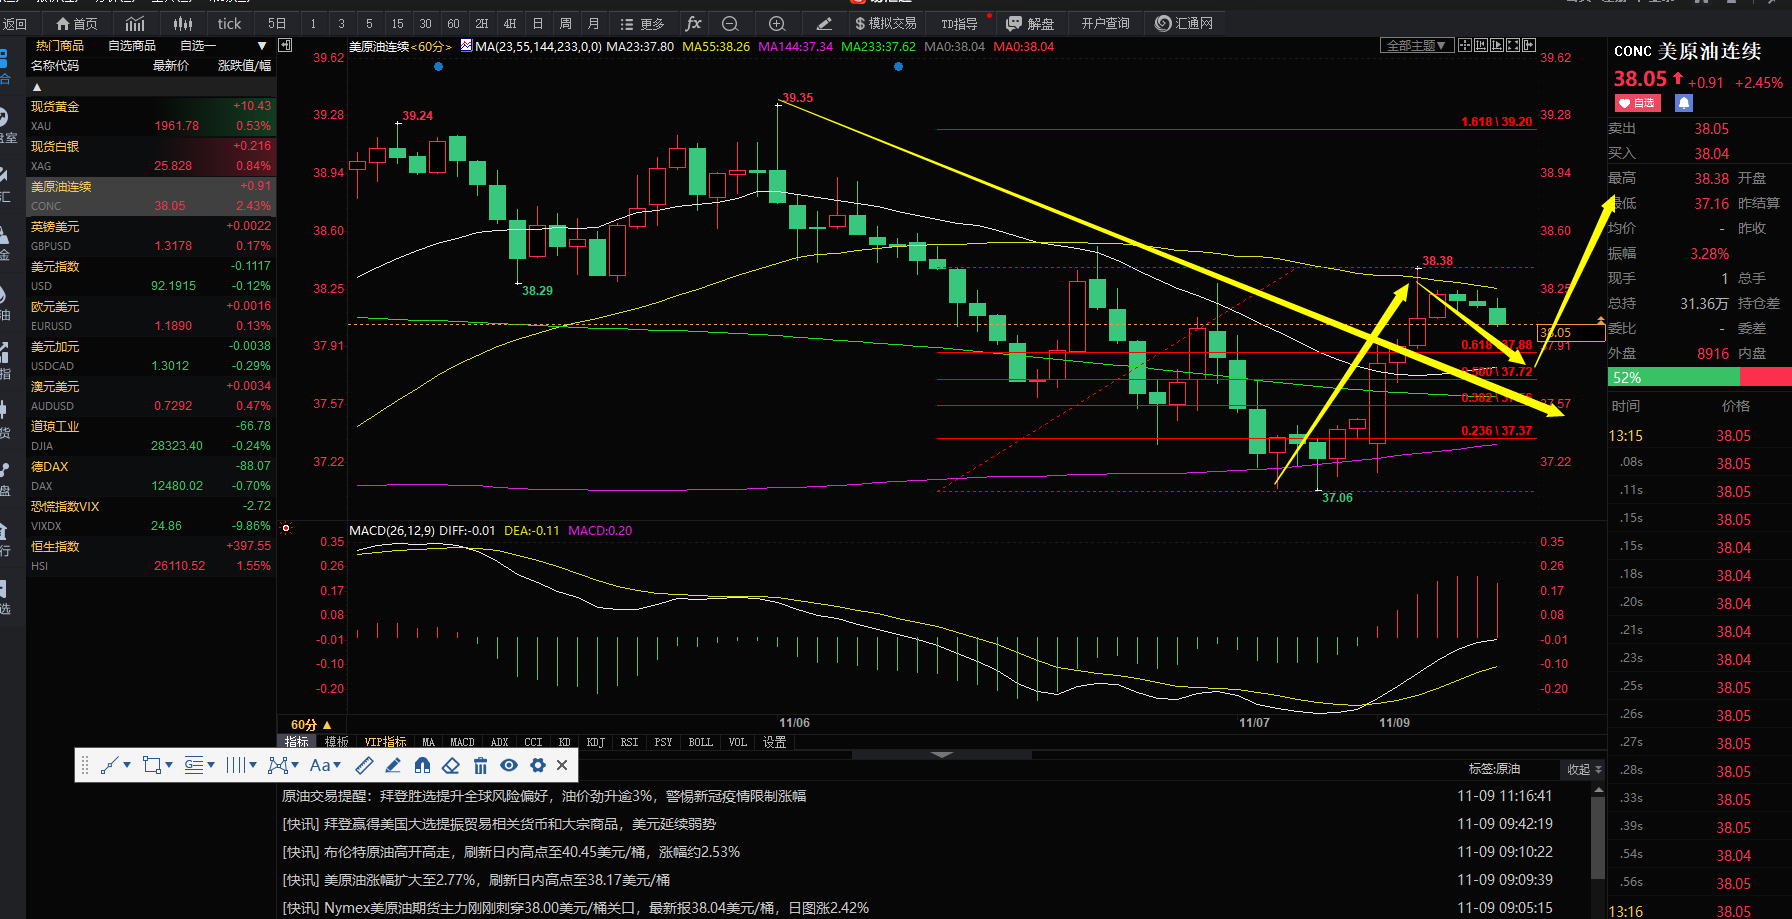This screenshot has height=919, width=1792.
Task: Toggle drawings visibility eye icon
Action: tap(509, 765)
